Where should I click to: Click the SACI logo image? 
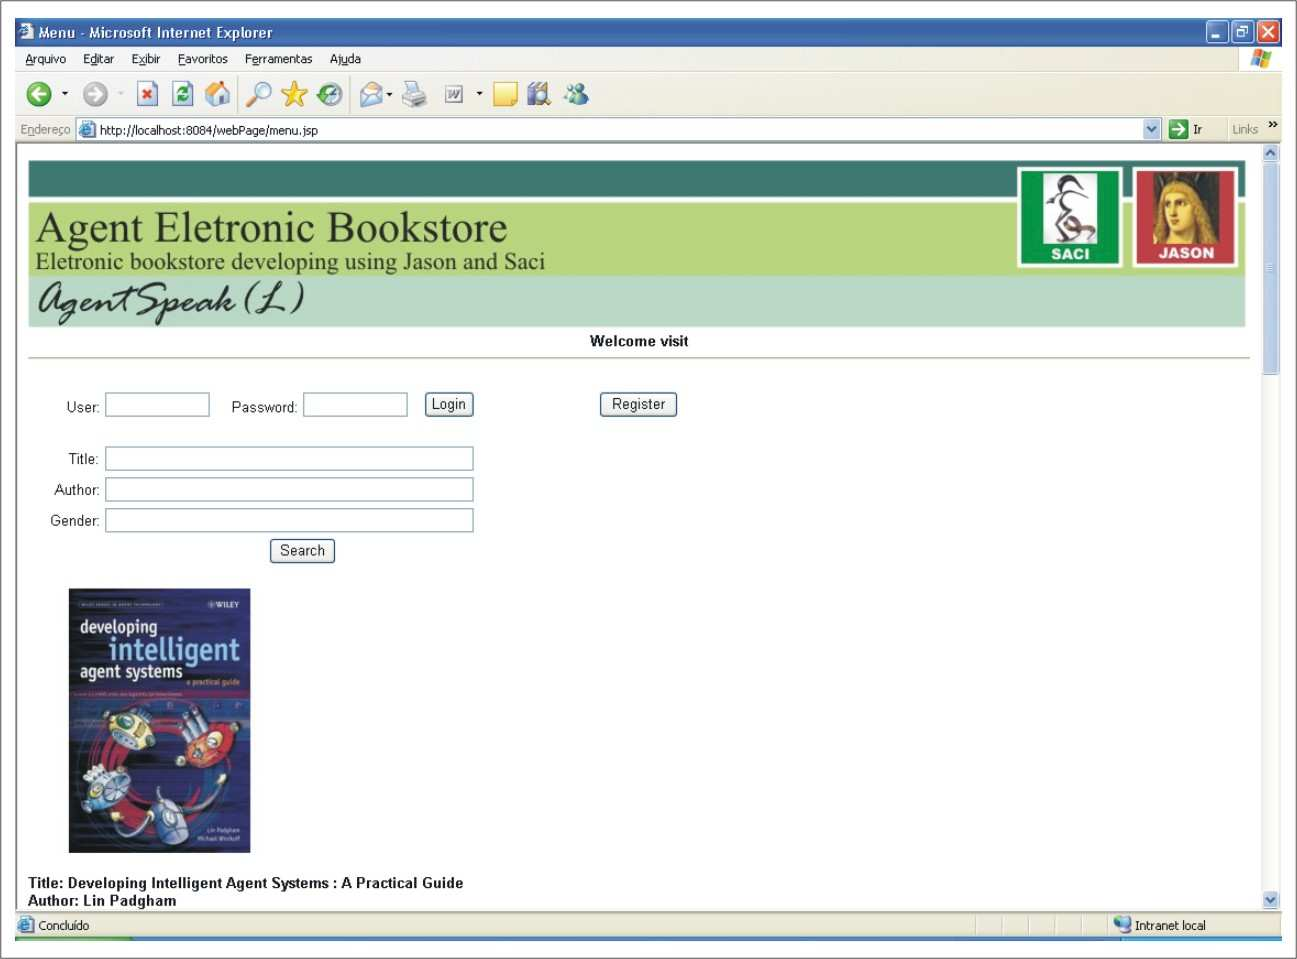click(1070, 217)
